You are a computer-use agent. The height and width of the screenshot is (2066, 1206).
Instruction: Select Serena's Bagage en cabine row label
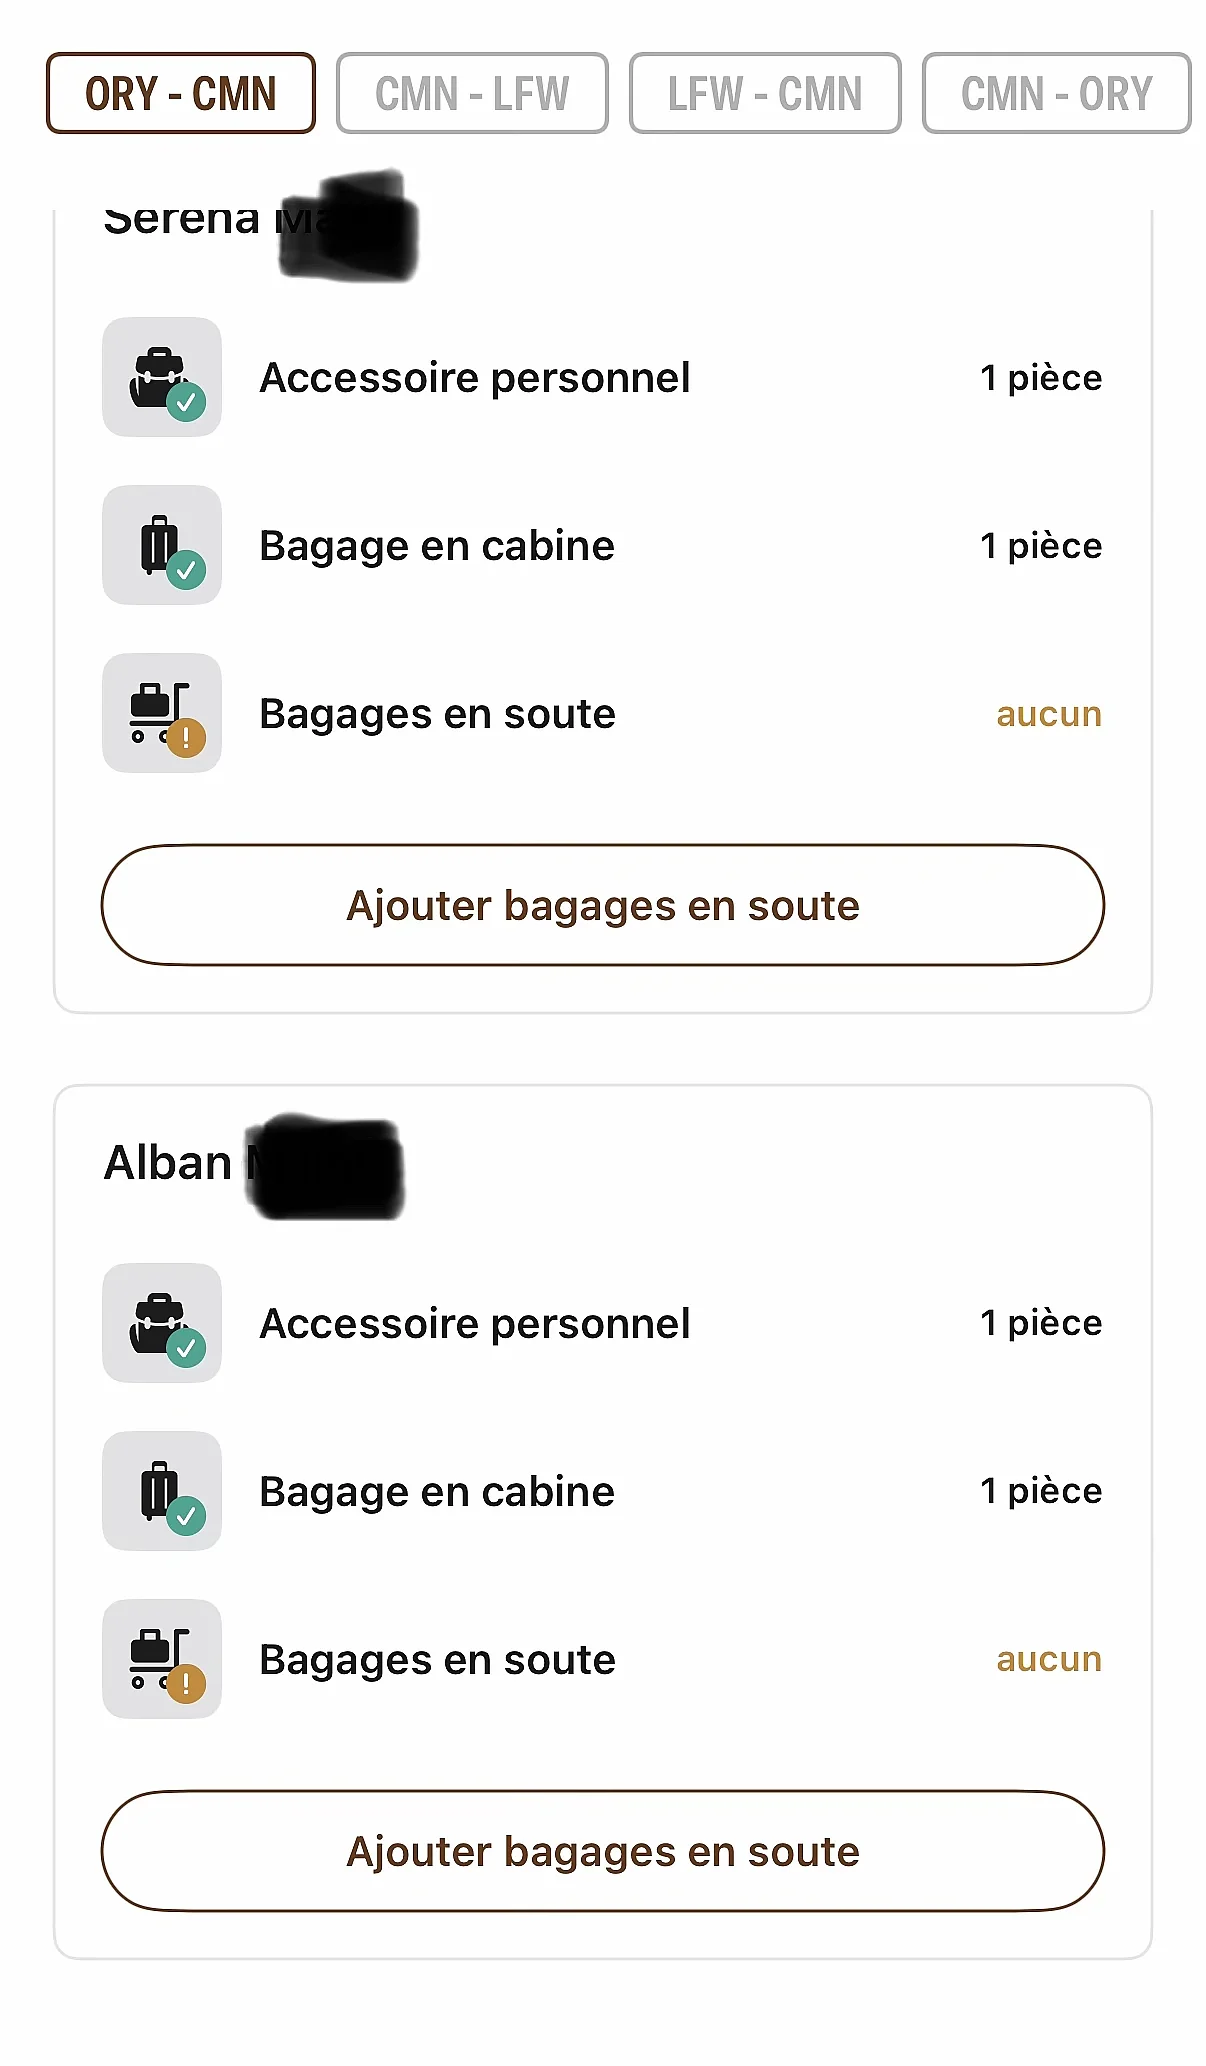pos(437,547)
